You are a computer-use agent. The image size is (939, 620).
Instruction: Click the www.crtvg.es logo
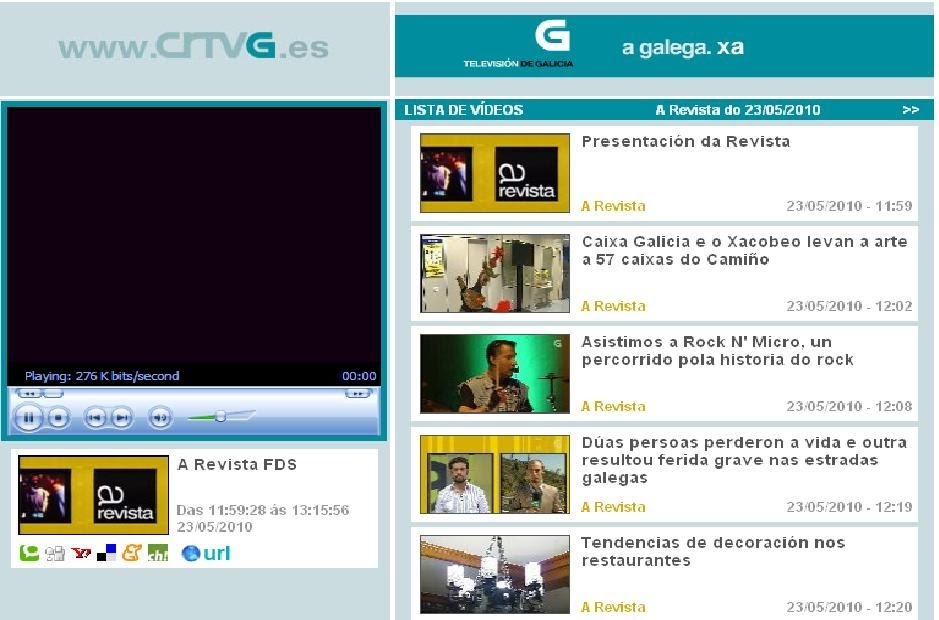pyautogui.click(x=193, y=46)
